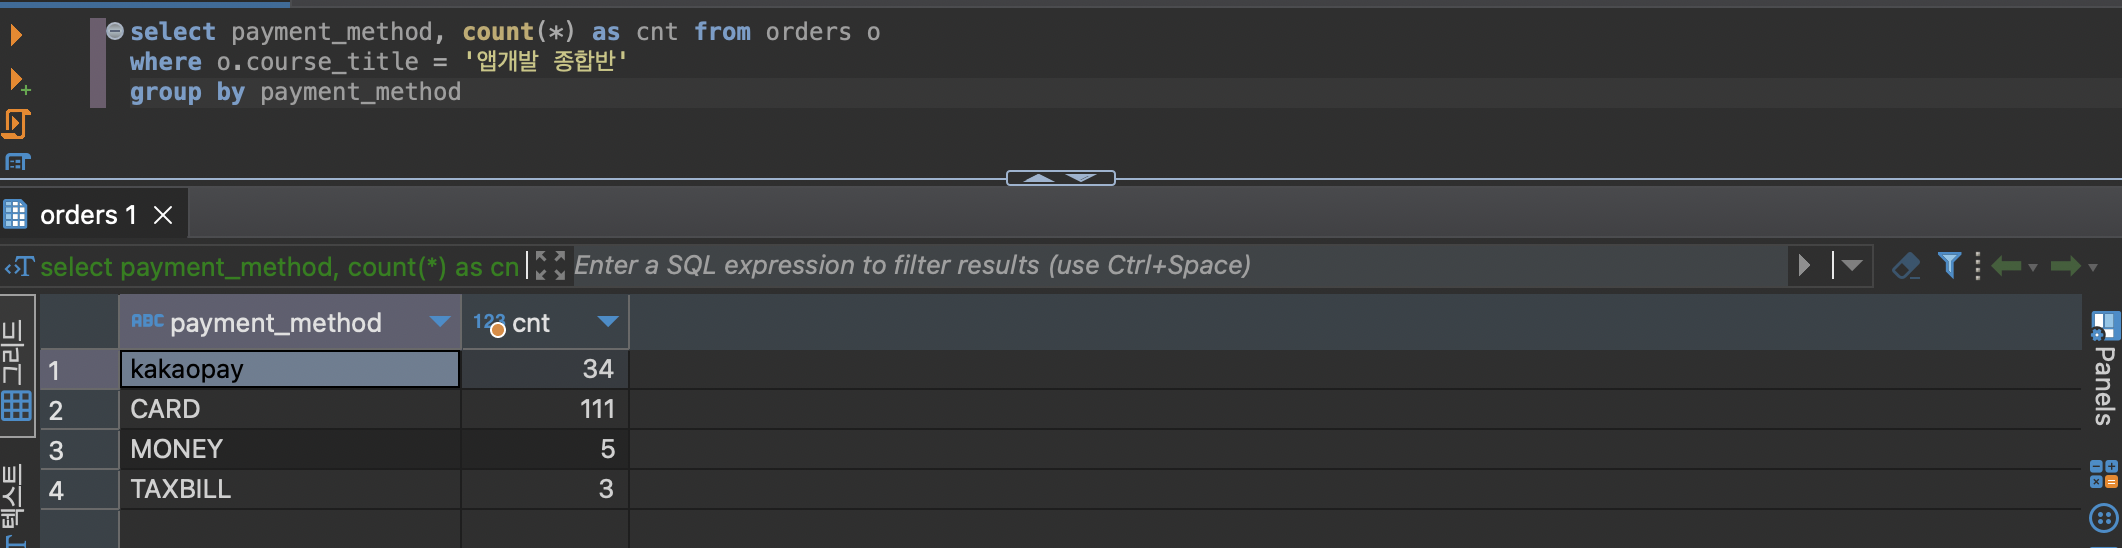Click the SQL filter expression input field
Viewport: 2122px width, 548px height.
[x=1170, y=265]
